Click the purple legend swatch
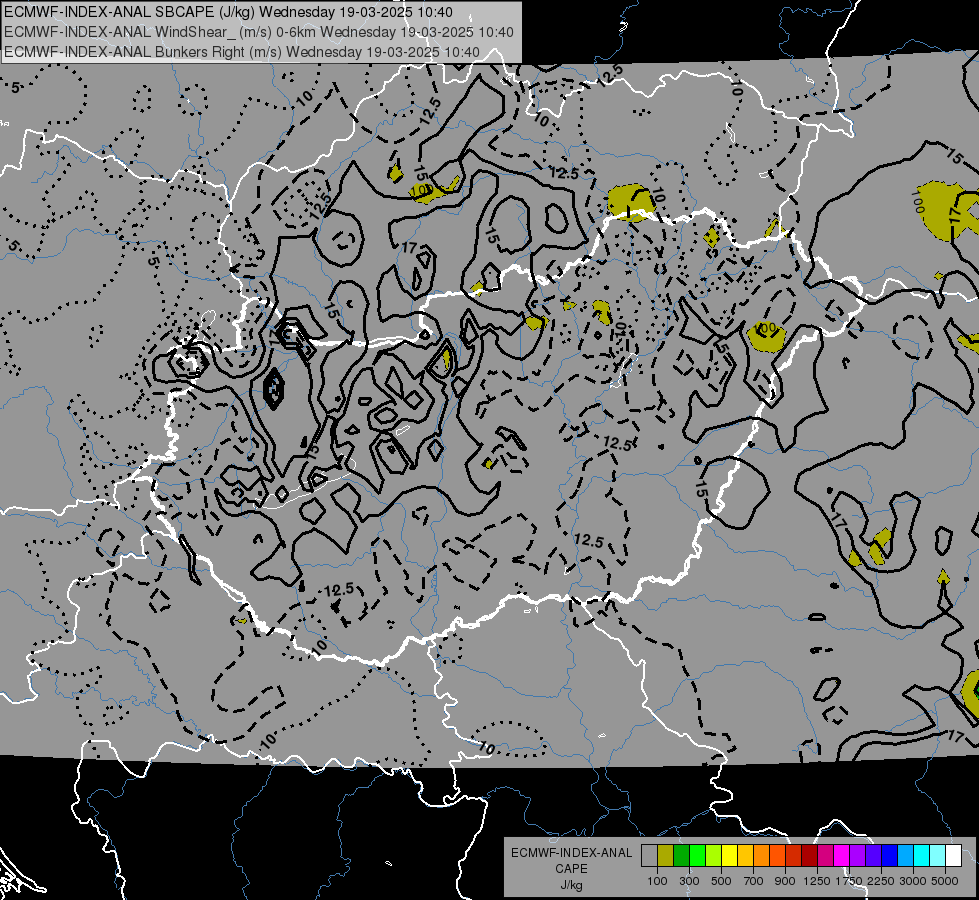This screenshot has width=979, height=900. tap(857, 856)
